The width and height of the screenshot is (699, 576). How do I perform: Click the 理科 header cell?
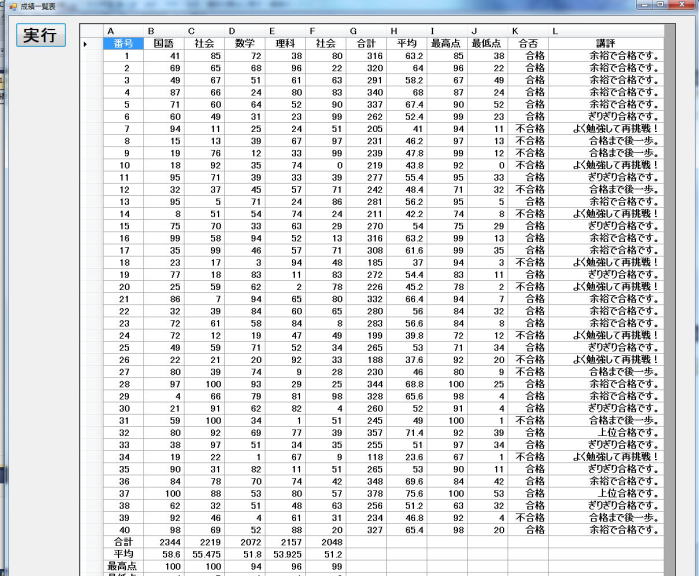click(x=285, y=43)
